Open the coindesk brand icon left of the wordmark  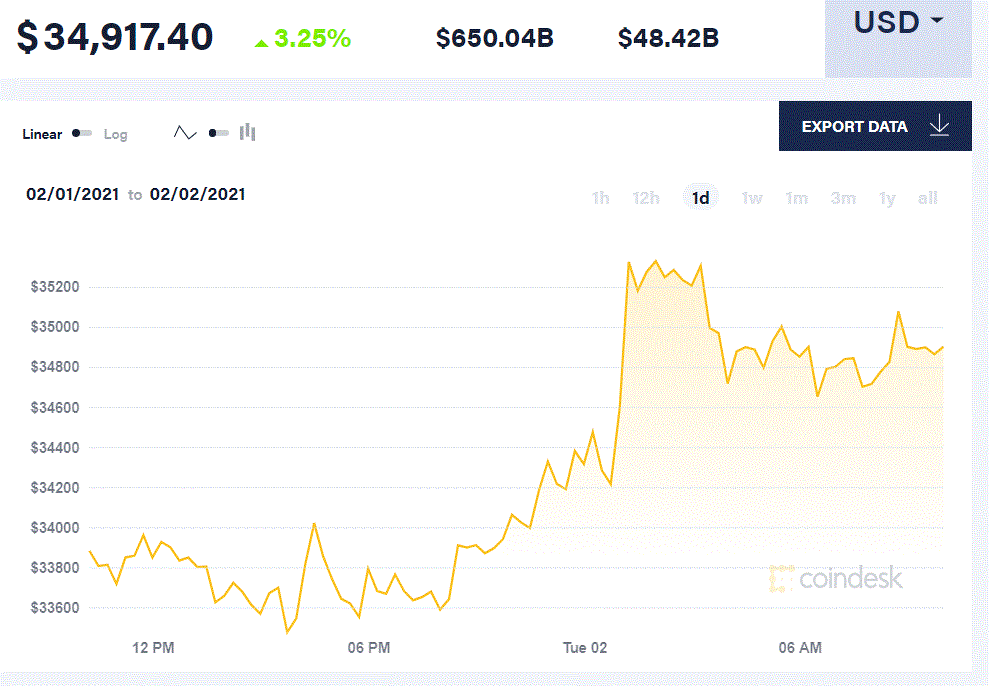coord(782,578)
